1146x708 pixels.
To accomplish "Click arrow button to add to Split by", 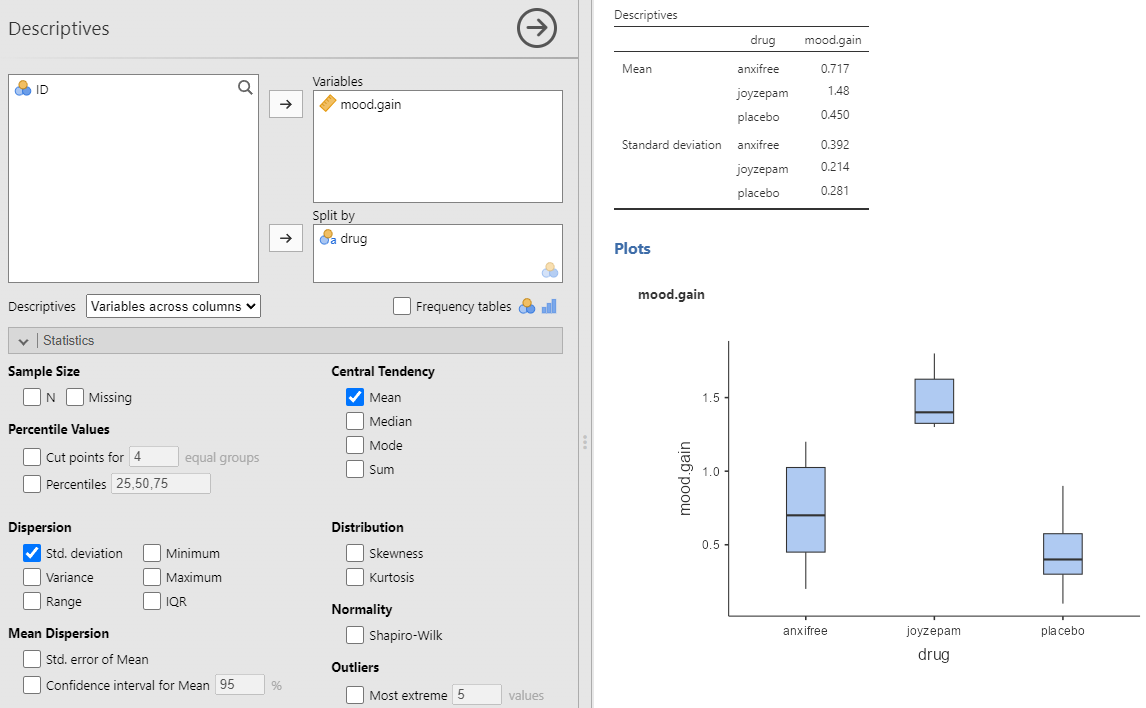I will pyautogui.click(x=286, y=238).
